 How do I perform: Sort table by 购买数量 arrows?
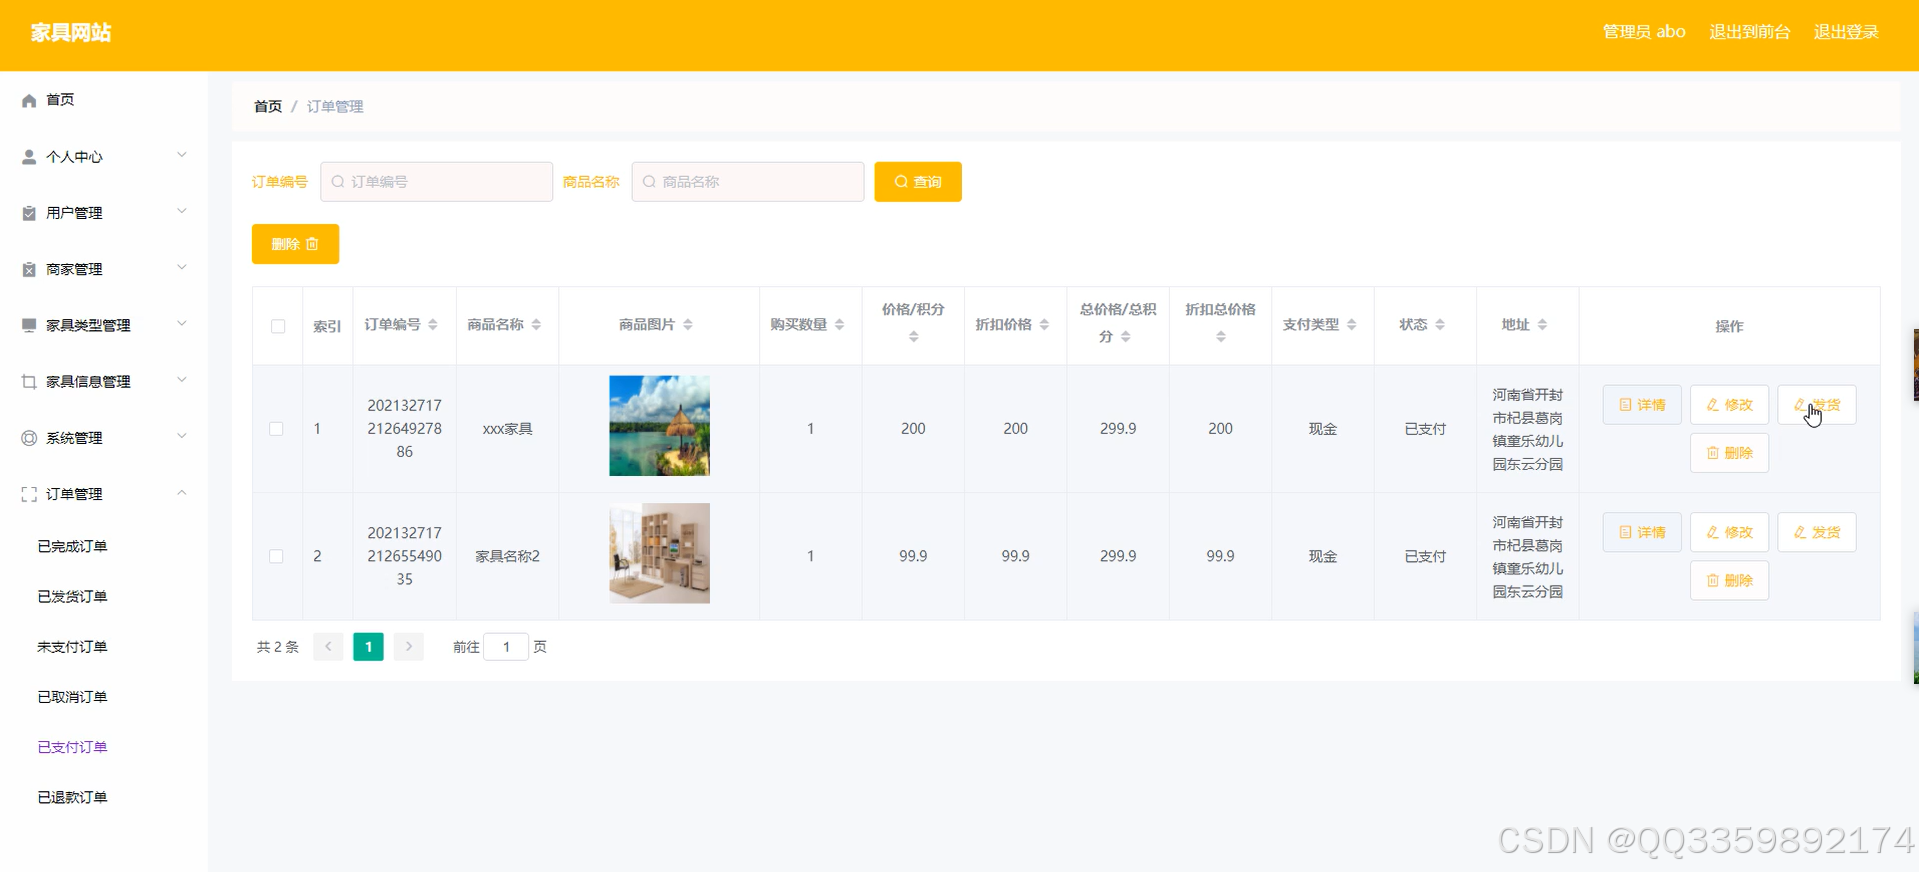[839, 325]
